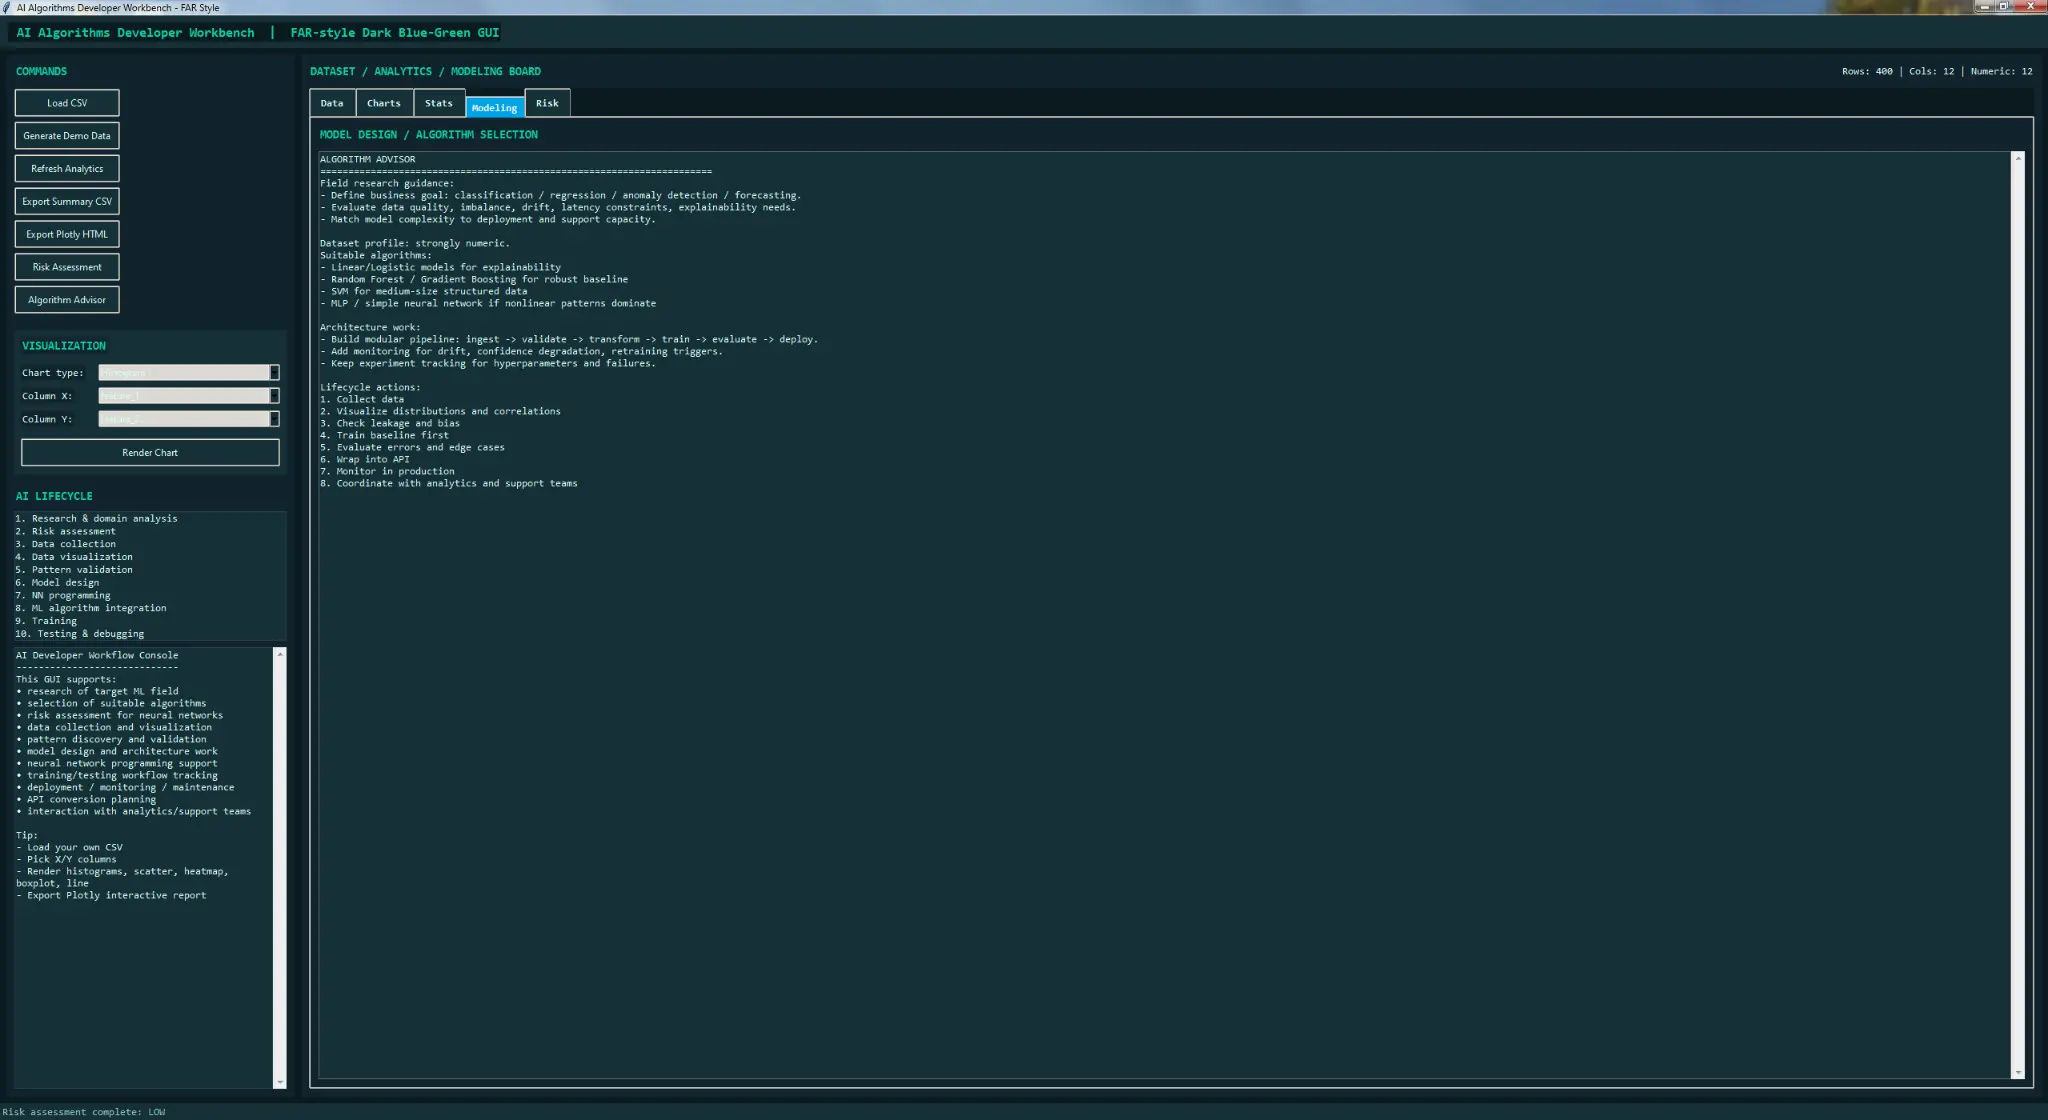
Task: Select the Modeling tab
Action: coord(495,107)
